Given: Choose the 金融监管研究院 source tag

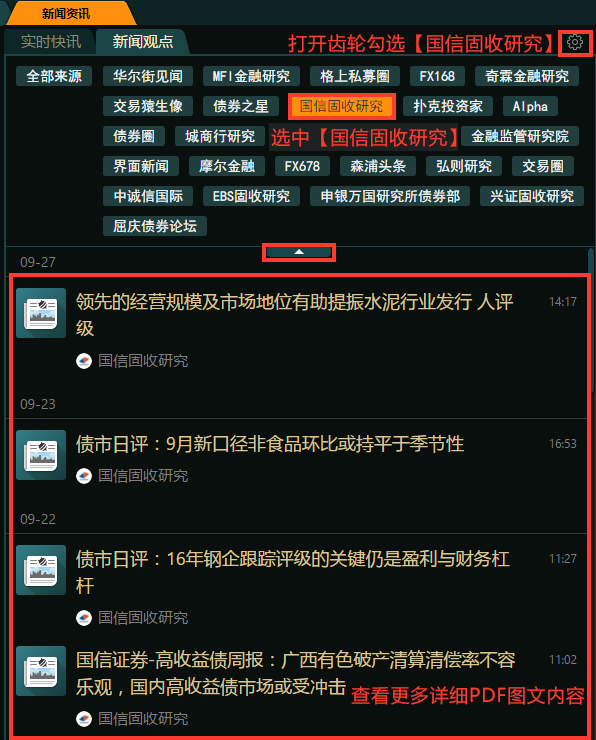Looking at the screenshot, I should click(520, 136).
